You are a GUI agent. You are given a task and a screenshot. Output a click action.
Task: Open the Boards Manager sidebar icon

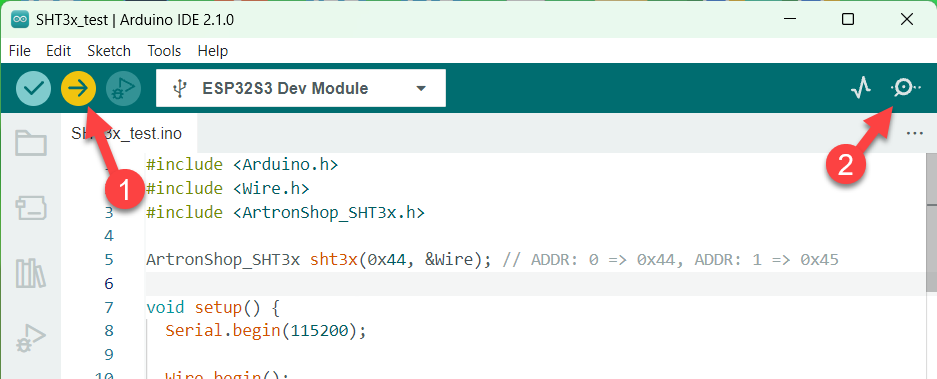point(30,208)
